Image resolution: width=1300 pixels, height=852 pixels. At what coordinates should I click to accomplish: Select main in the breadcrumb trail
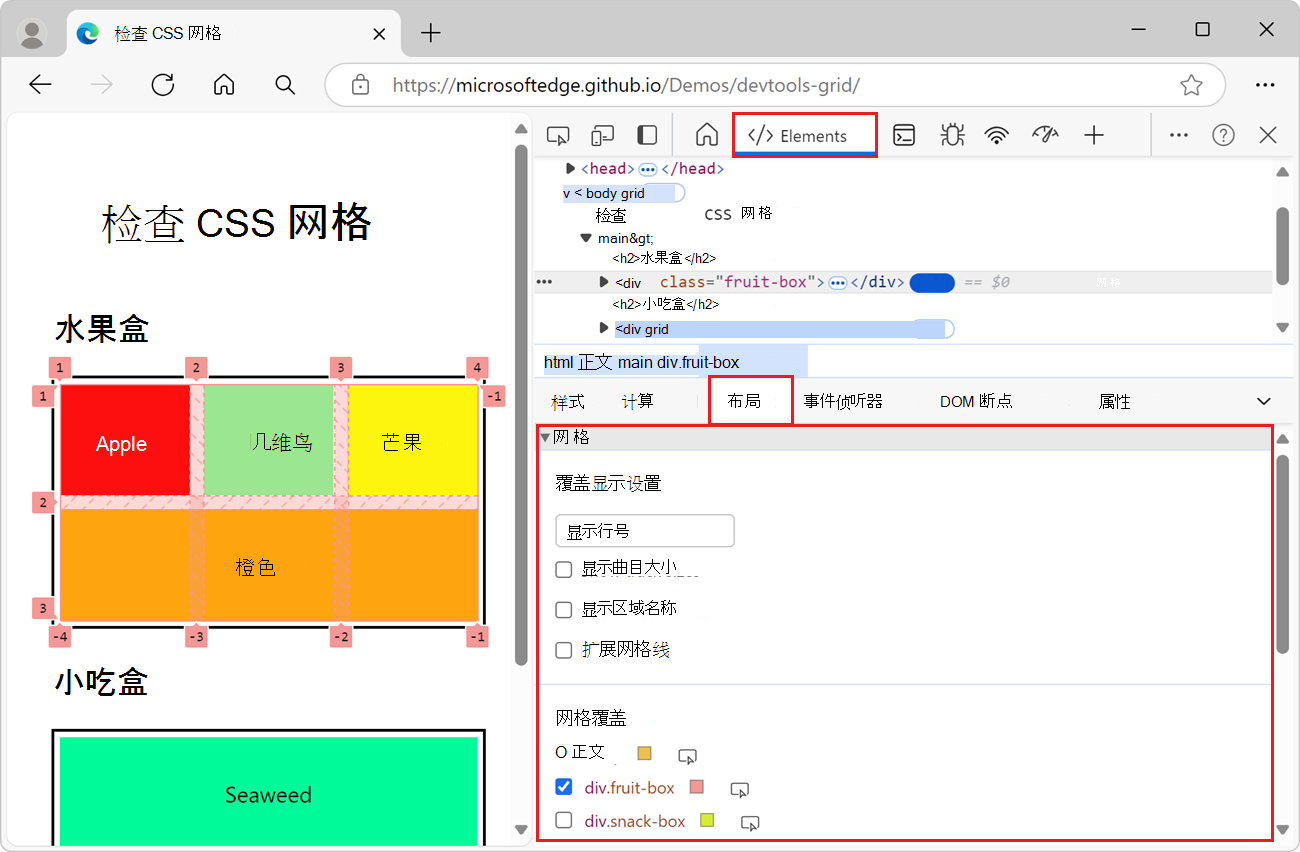[x=635, y=362]
